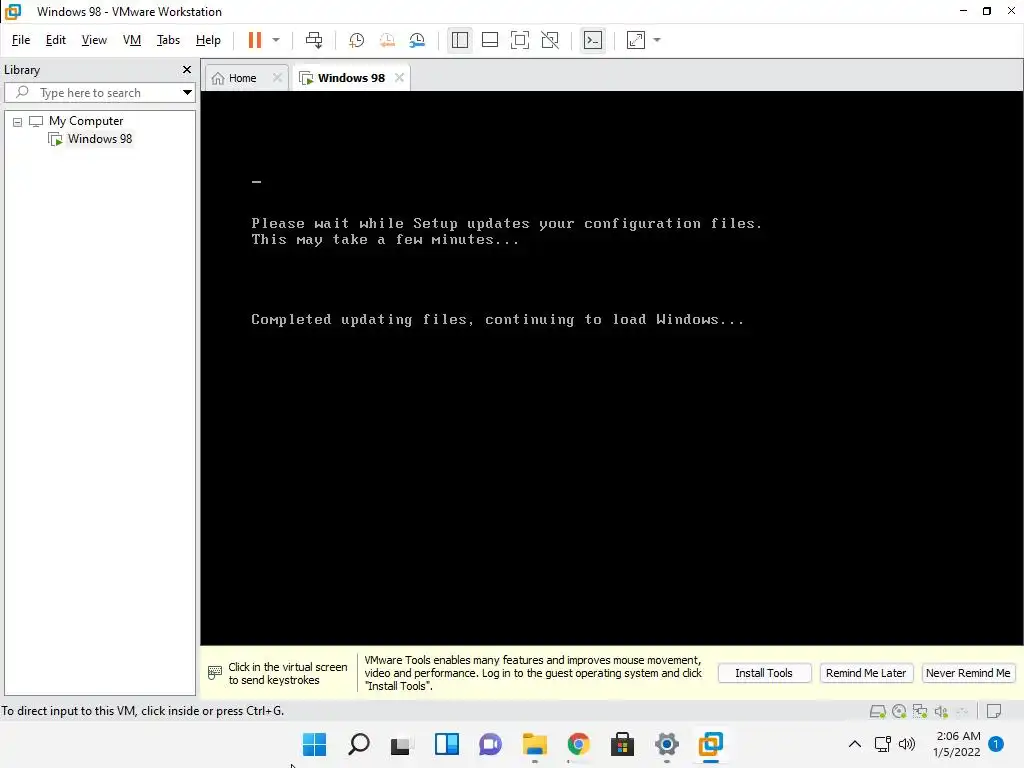Open the Edit menu

(x=56, y=40)
